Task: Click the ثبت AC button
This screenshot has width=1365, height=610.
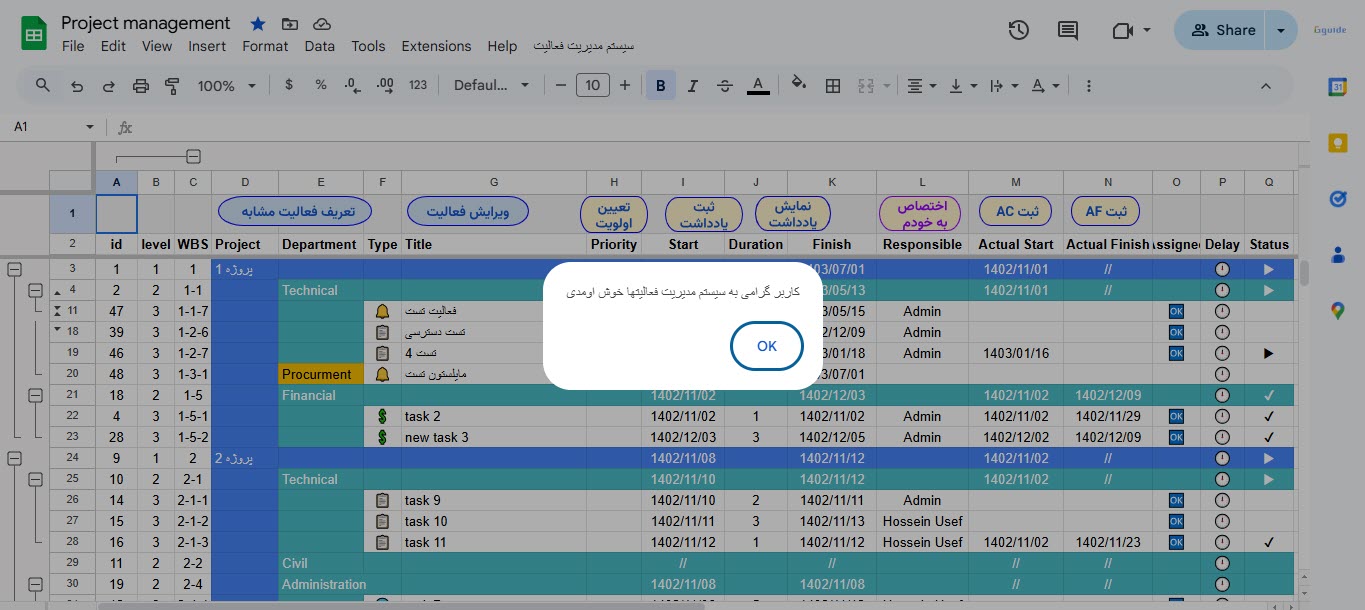Action: point(1015,211)
